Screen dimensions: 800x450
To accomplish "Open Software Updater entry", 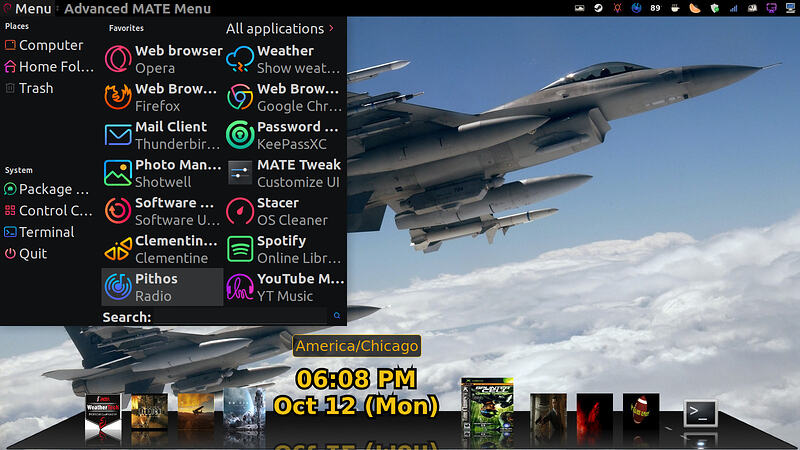I will [x=162, y=211].
